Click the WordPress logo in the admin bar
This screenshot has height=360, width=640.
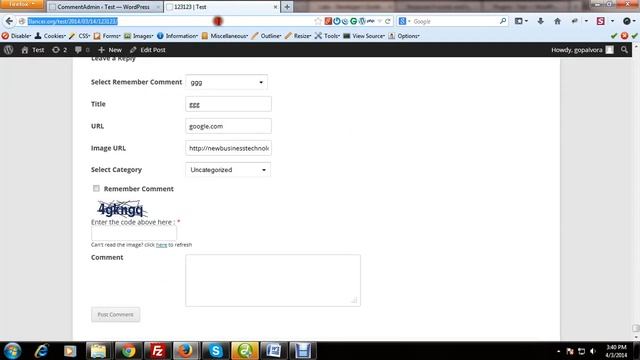[9, 50]
